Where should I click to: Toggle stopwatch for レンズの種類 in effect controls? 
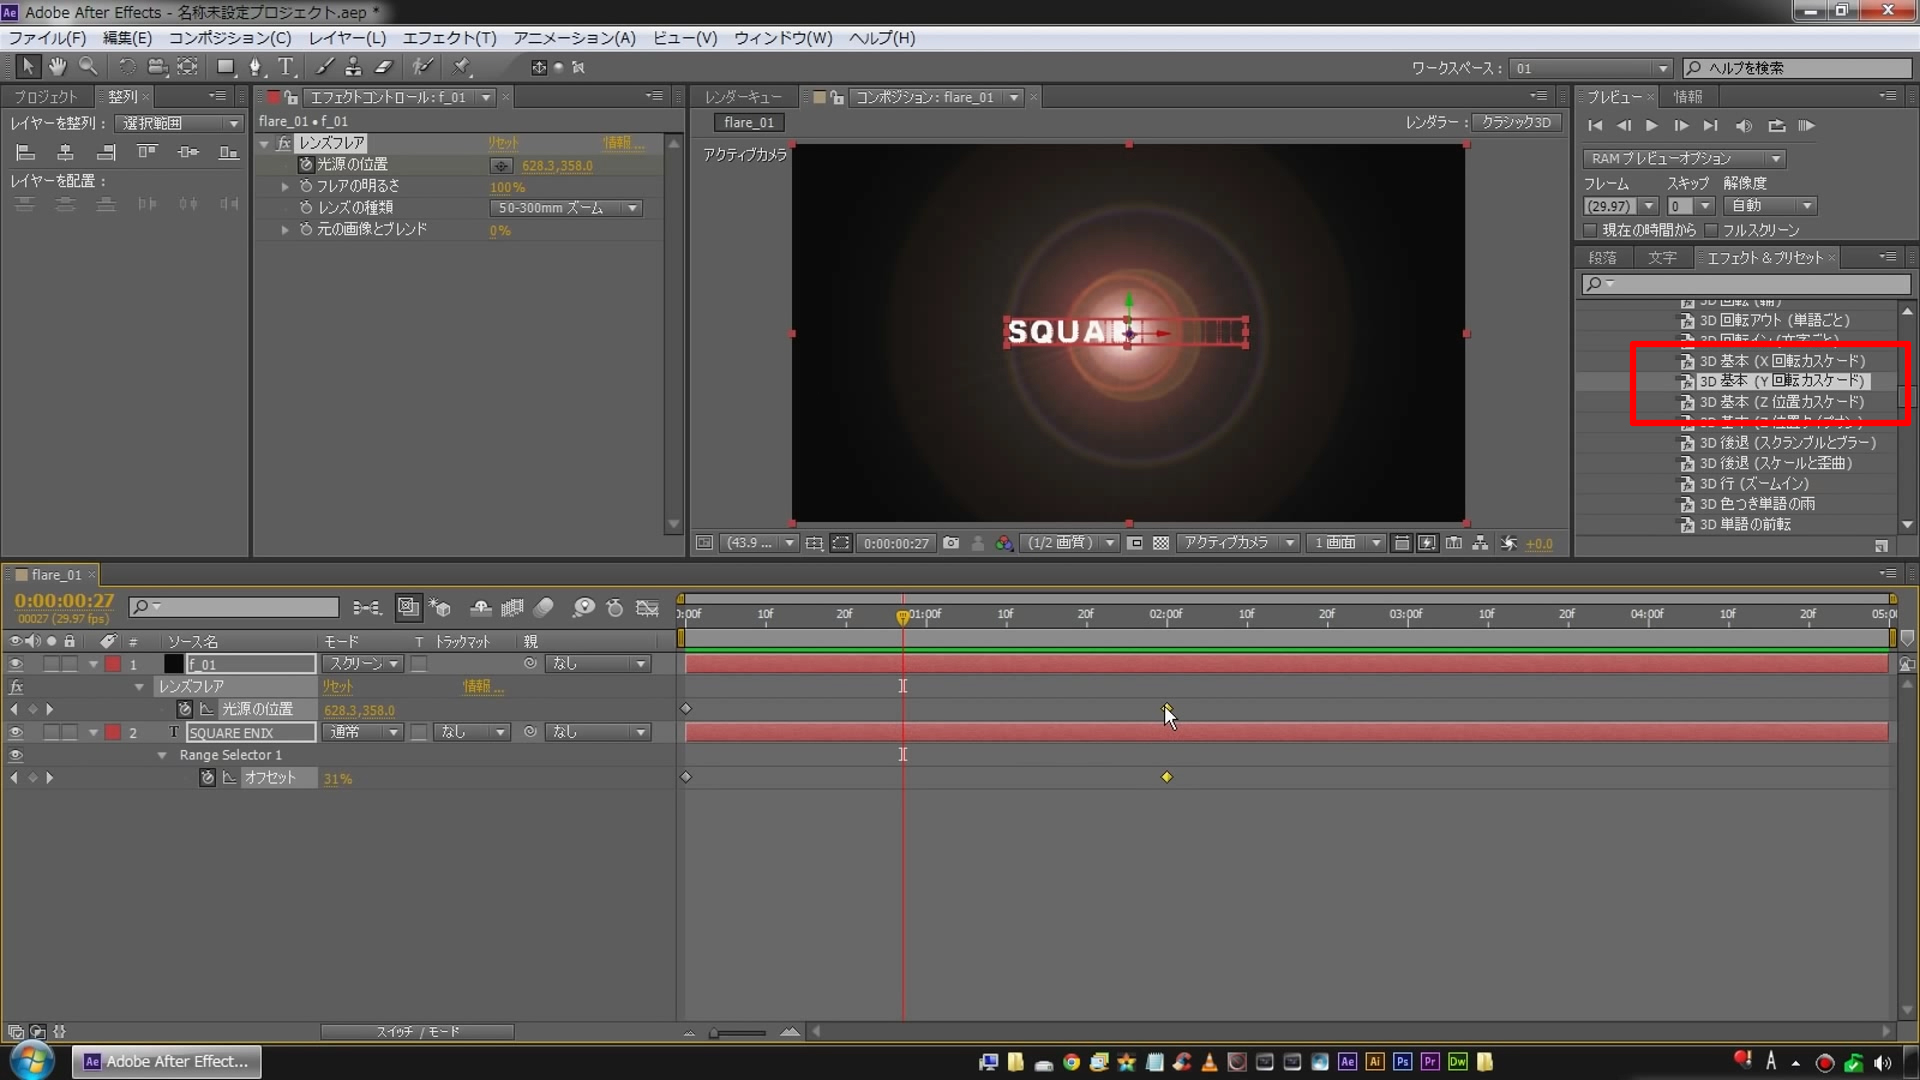click(306, 208)
